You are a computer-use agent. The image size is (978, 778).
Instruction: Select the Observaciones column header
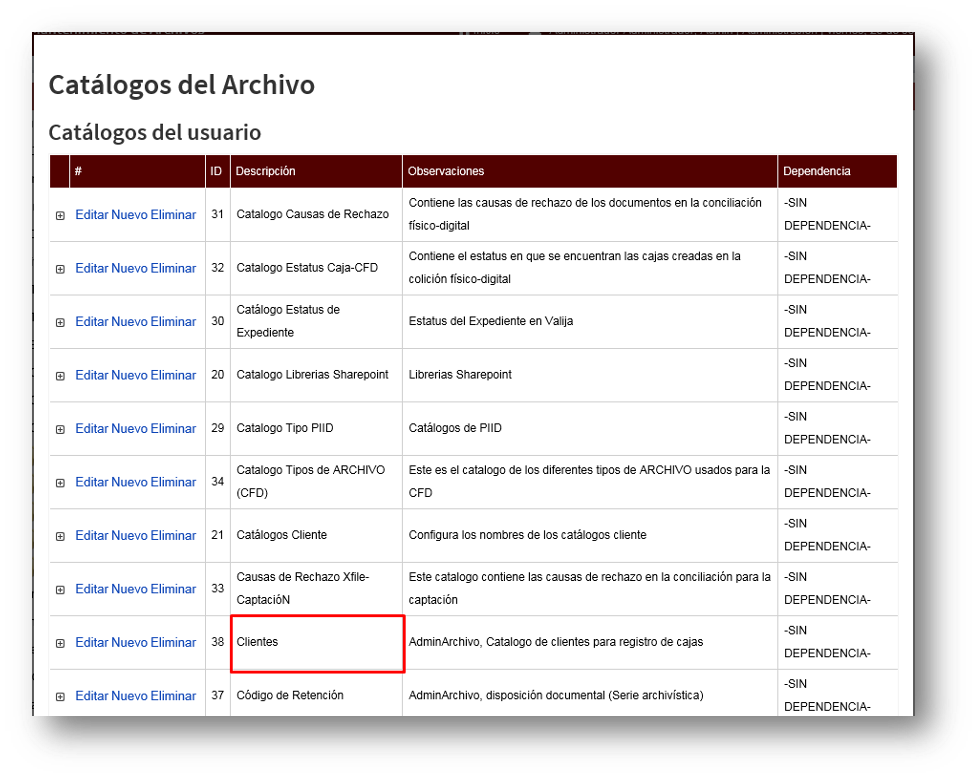coord(446,171)
